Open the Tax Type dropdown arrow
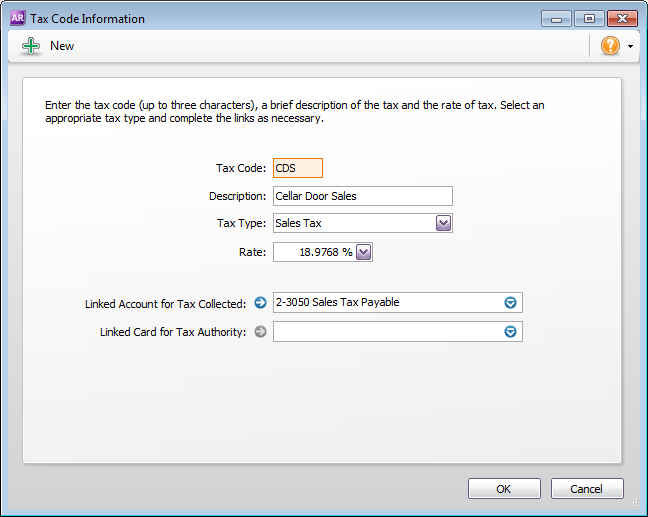This screenshot has height=517, width=648. click(x=444, y=224)
